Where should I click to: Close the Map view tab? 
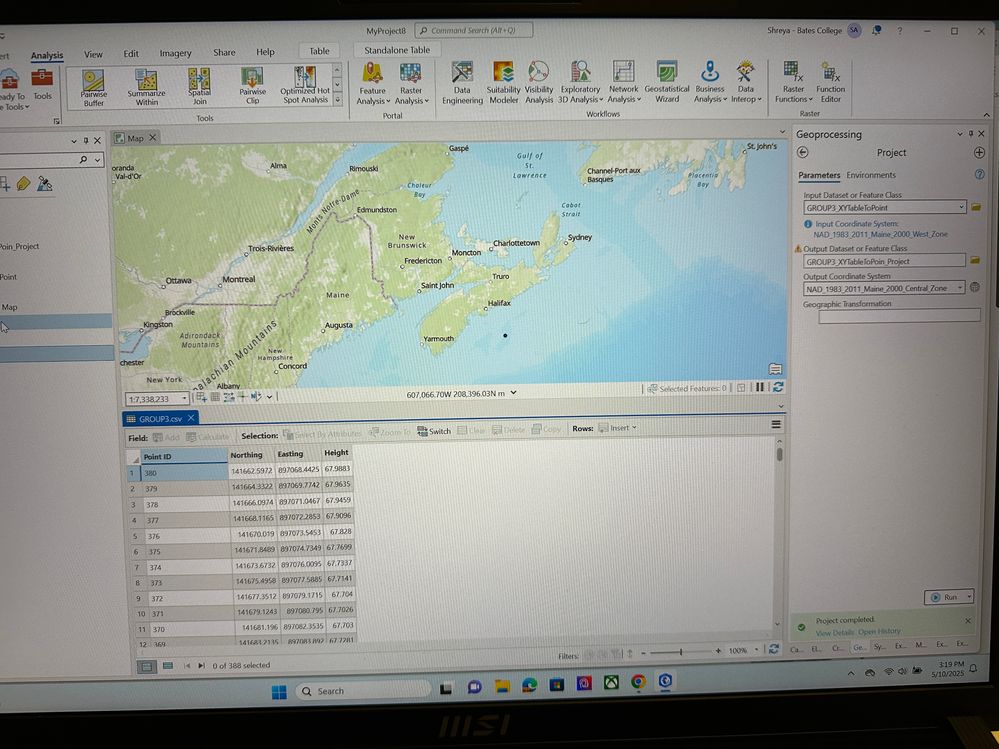pyautogui.click(x=153, y=138)
